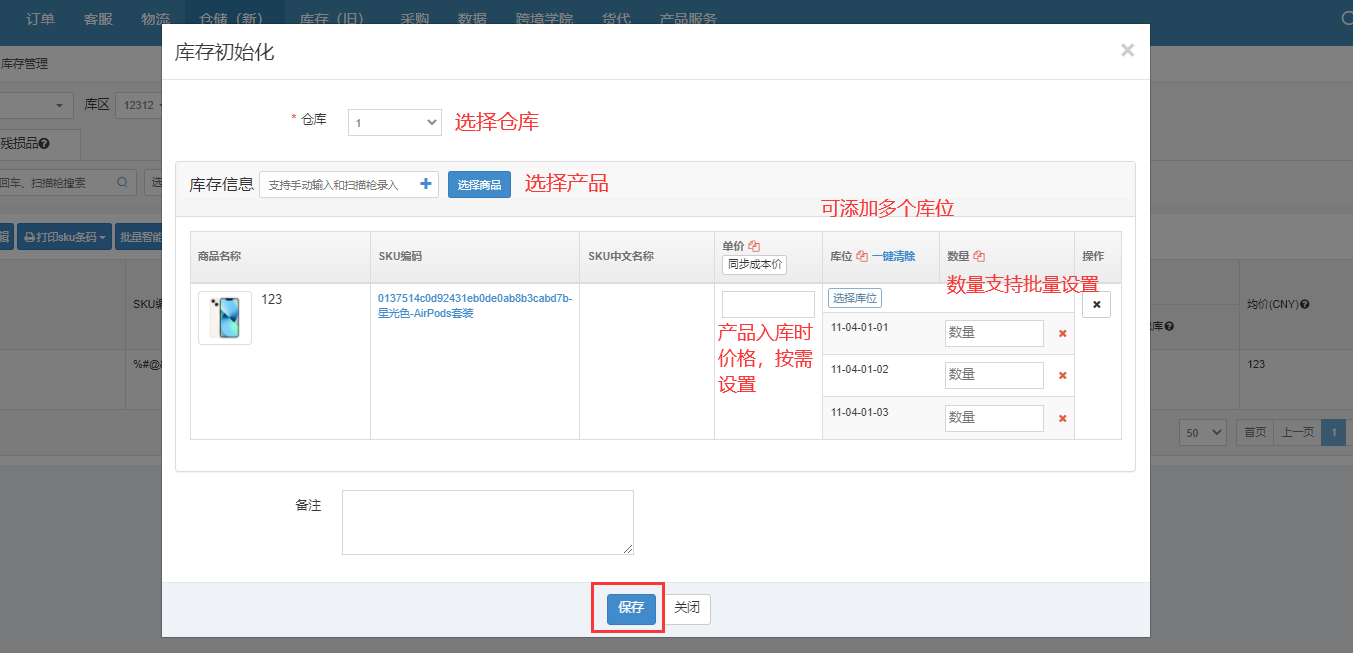Remove location 11-04-01-02 with red x
The width and height of the screenshot is (1353, 653).
tap(1062, 376)
